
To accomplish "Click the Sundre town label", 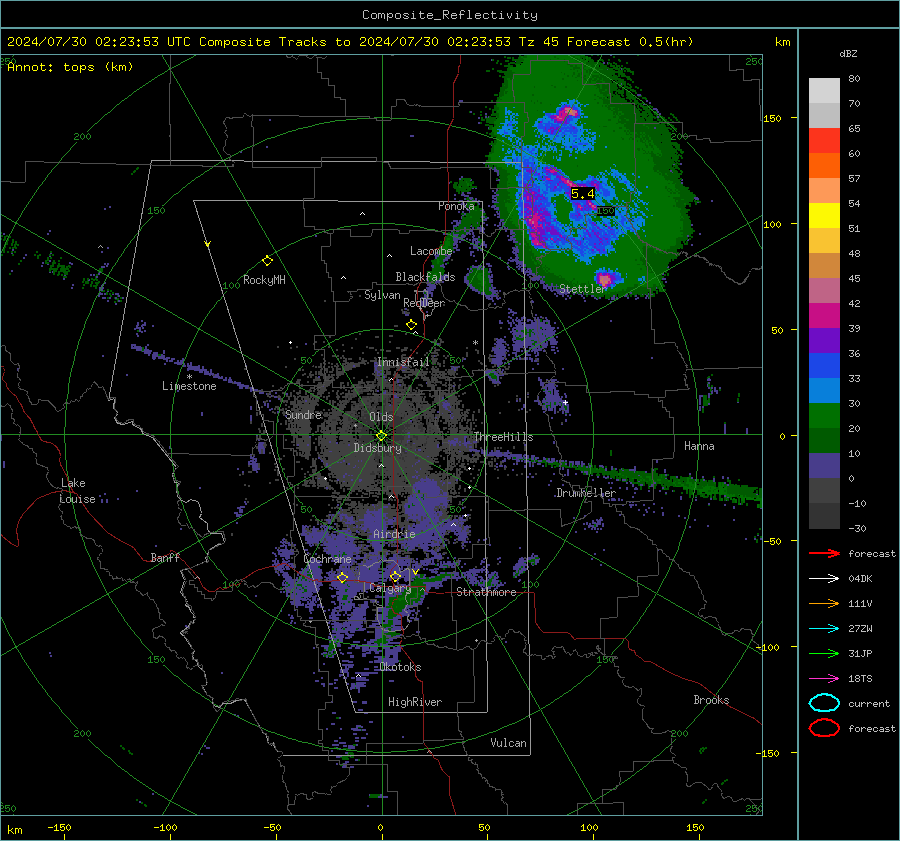I will coord(303,414).
